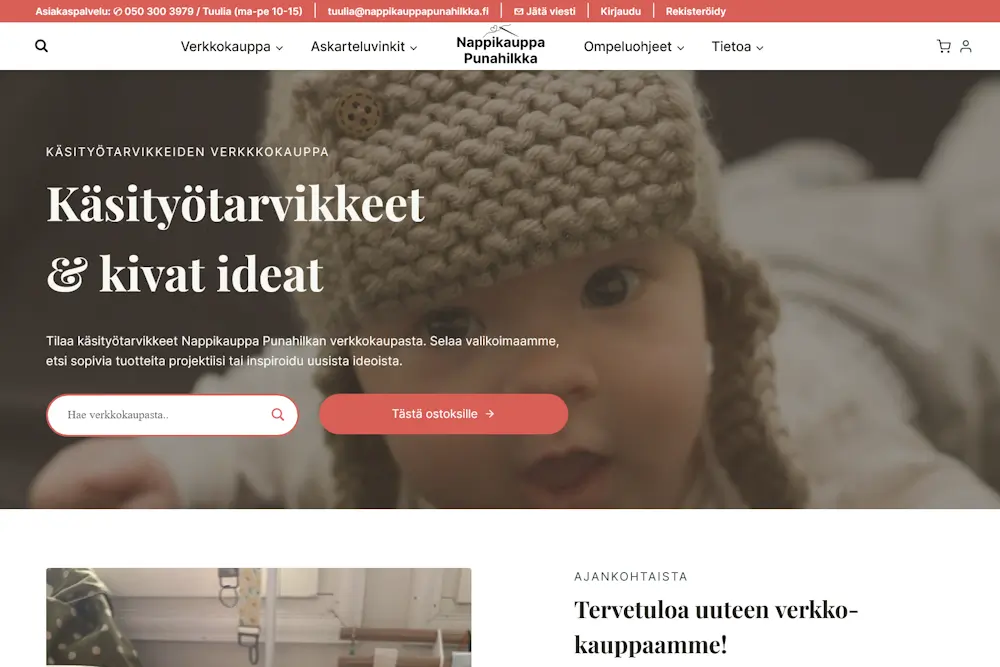Focus the Hae verkkokaupasta search field
Image resolution: width=1000 pixels, height=667 pixels.
(x=172, y=415)
